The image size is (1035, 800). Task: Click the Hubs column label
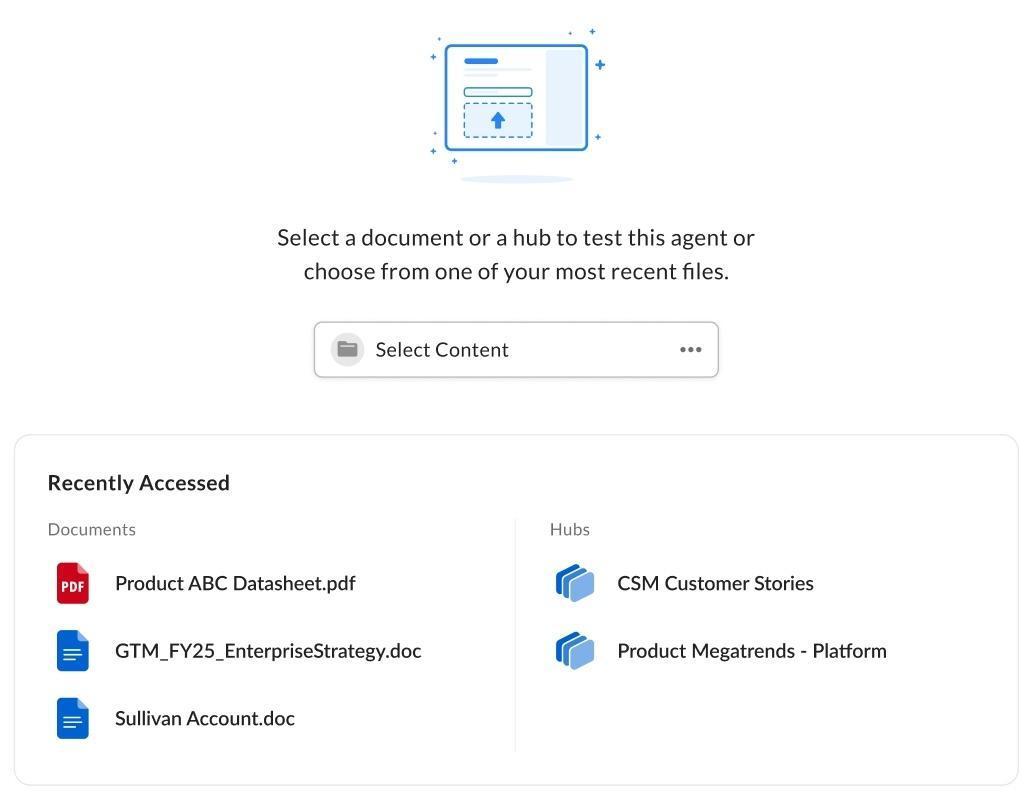[x=570, y=530]
